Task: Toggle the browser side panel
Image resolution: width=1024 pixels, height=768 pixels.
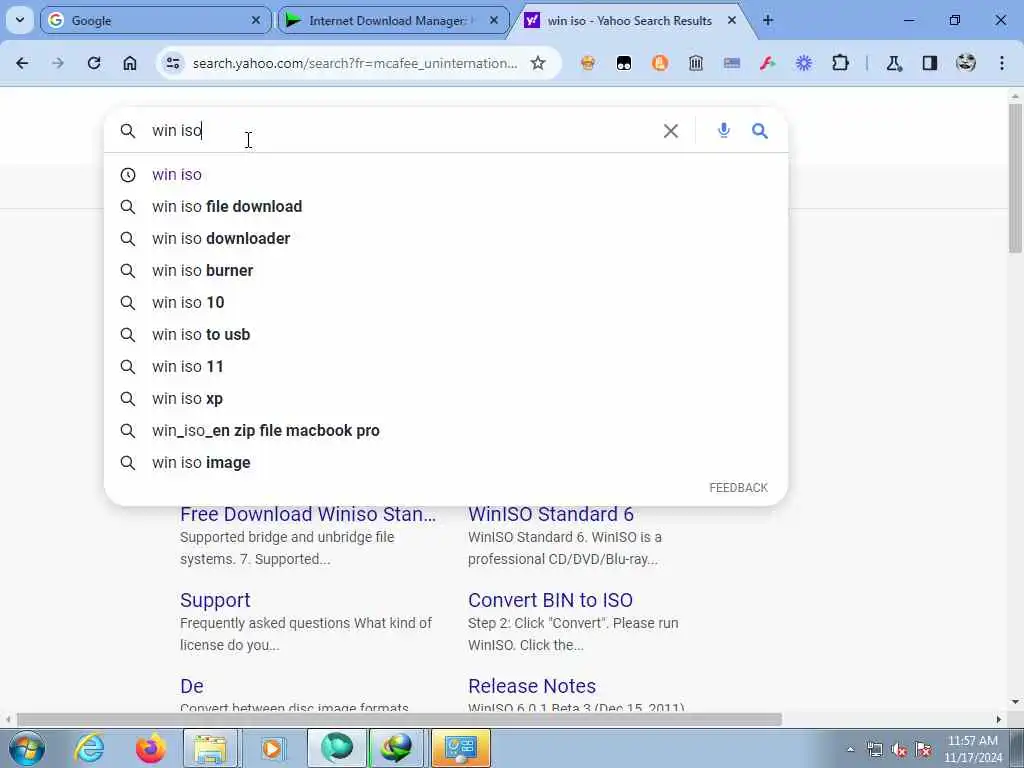Action: (x=930, y=63)
